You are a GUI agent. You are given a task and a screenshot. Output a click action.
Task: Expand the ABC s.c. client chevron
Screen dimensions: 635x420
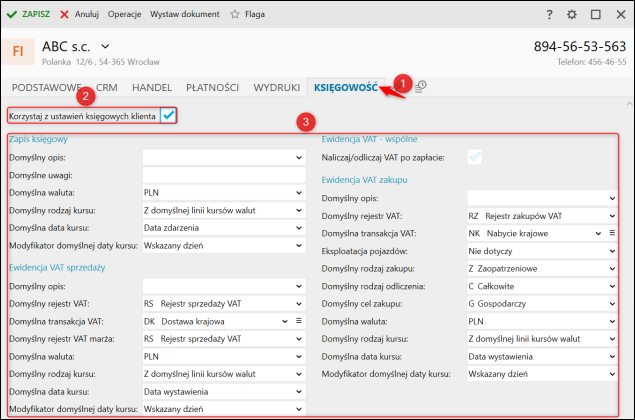[105, 47]
